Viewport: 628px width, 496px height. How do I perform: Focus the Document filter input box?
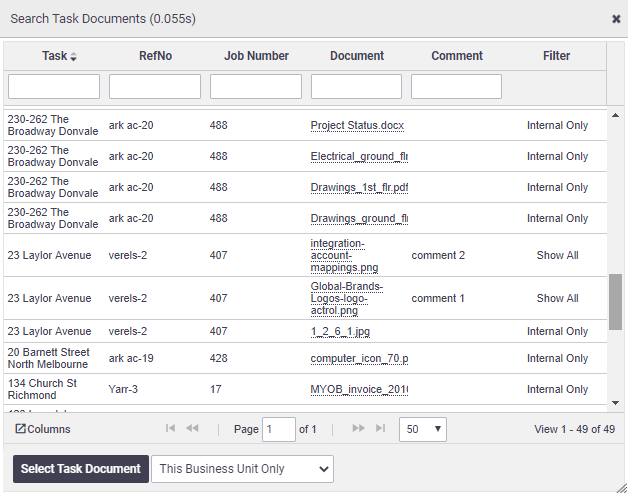click(356, 86)
